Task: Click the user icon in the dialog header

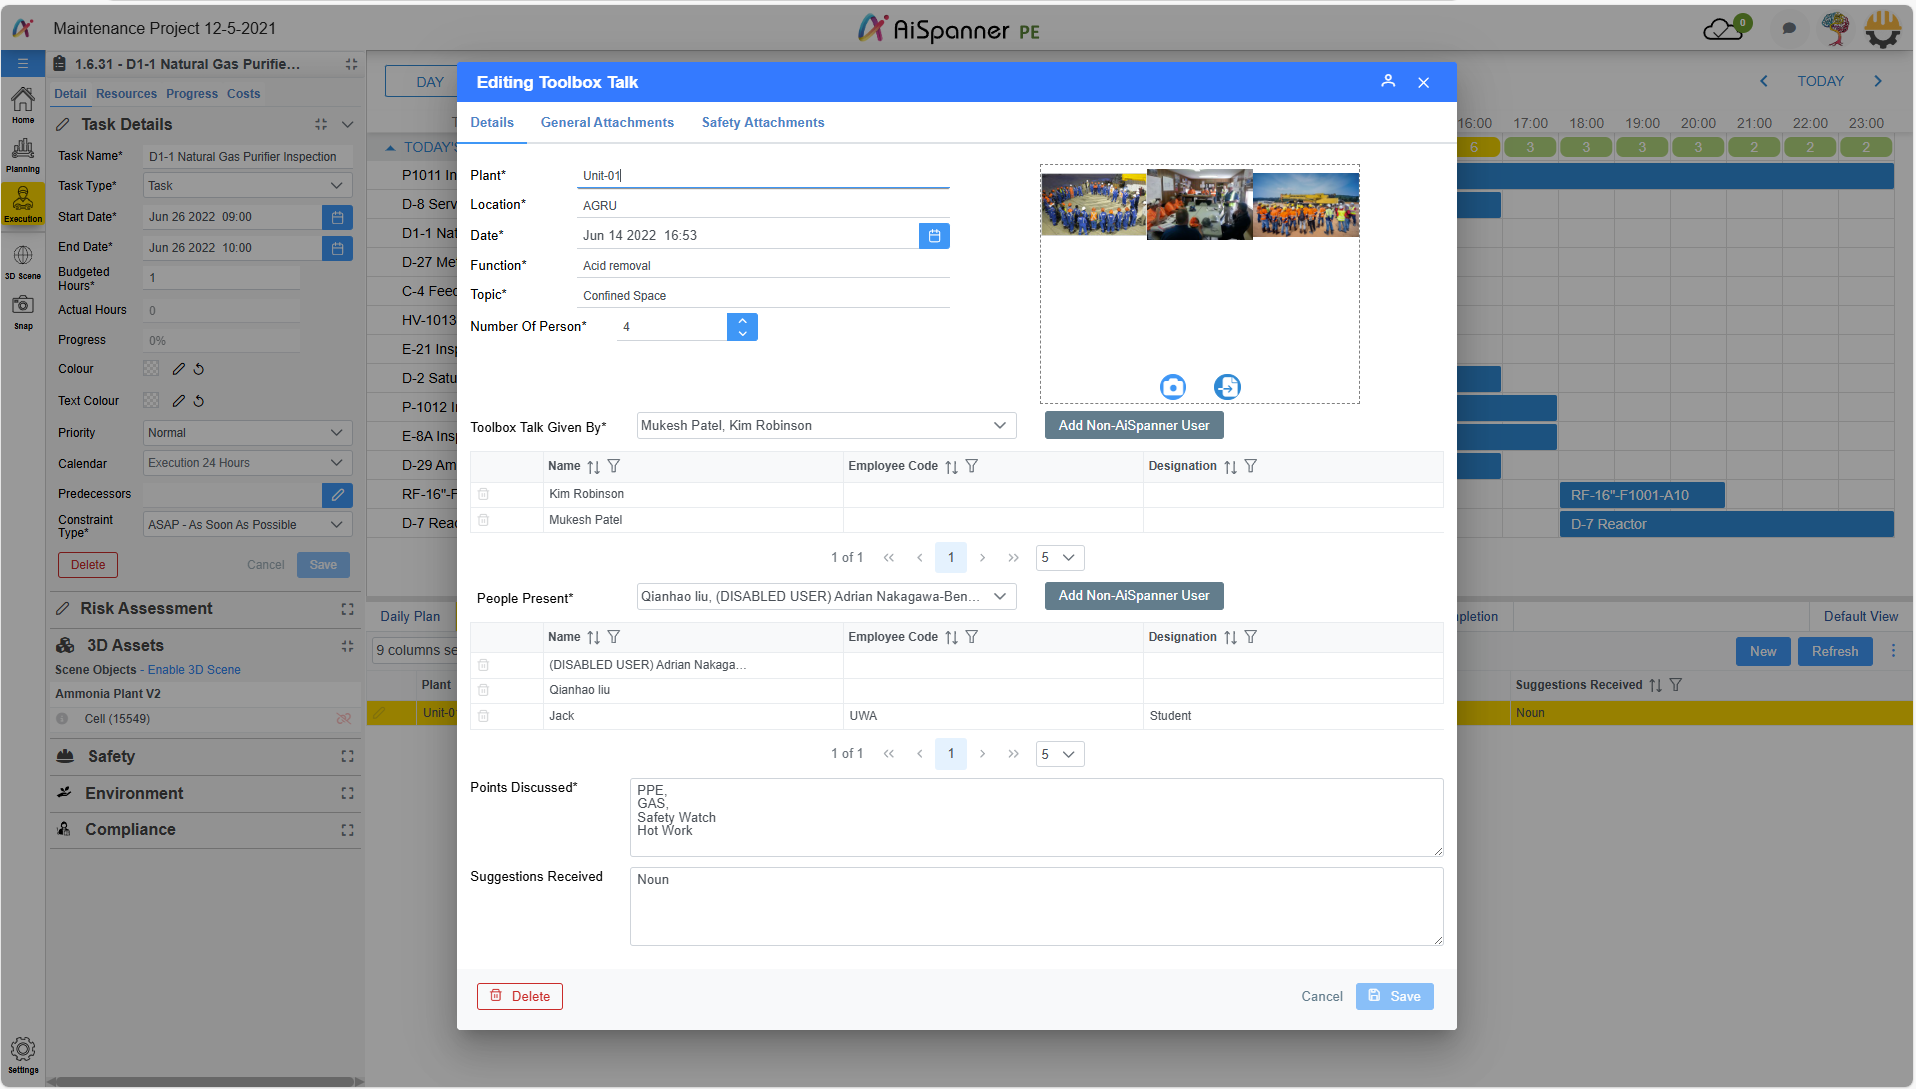Action: pos(1388,82)
